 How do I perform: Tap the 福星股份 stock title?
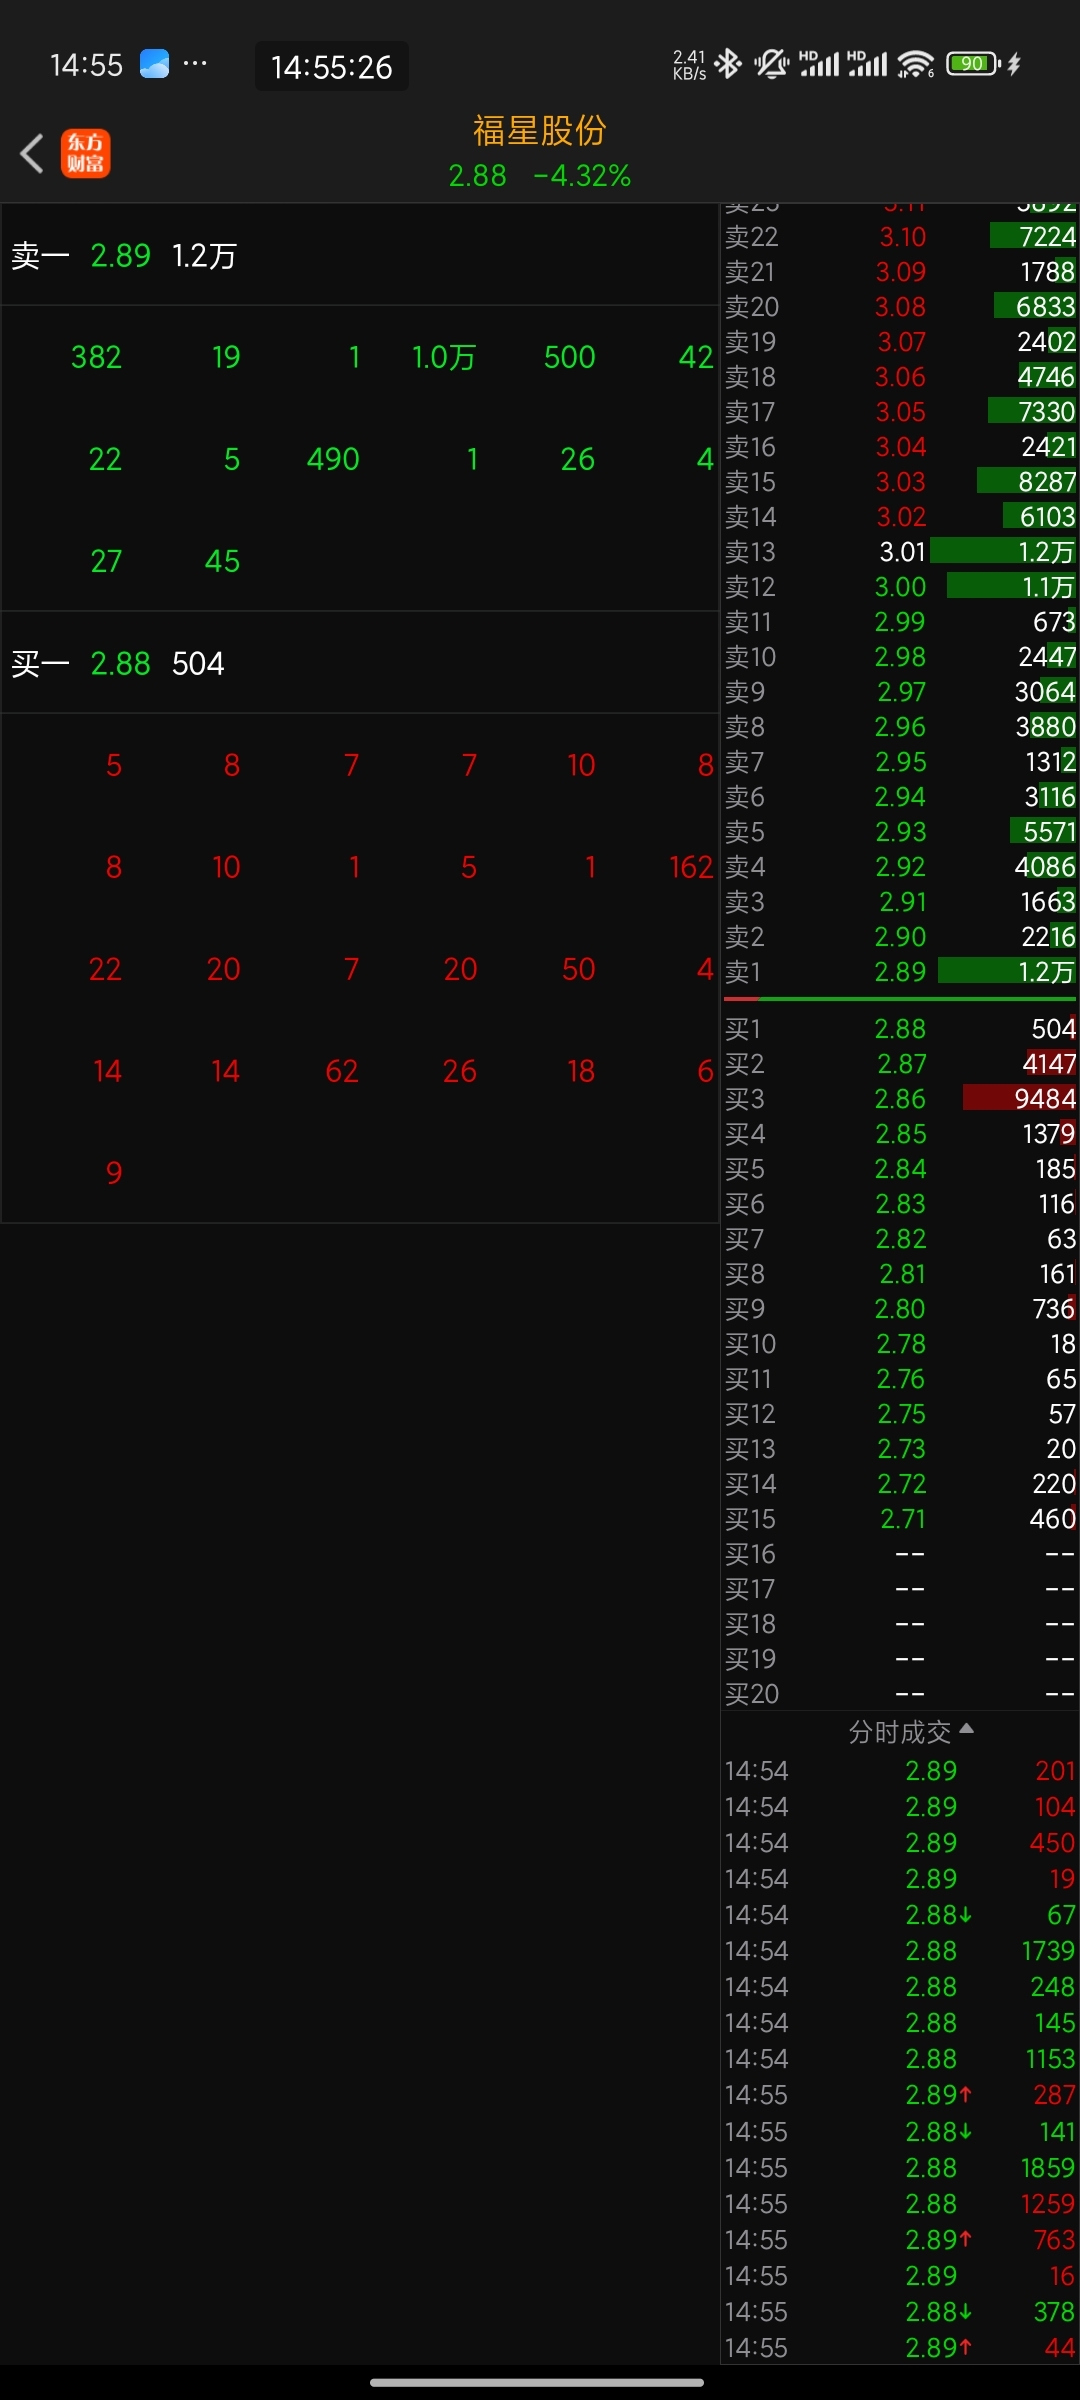coord(540,130)
